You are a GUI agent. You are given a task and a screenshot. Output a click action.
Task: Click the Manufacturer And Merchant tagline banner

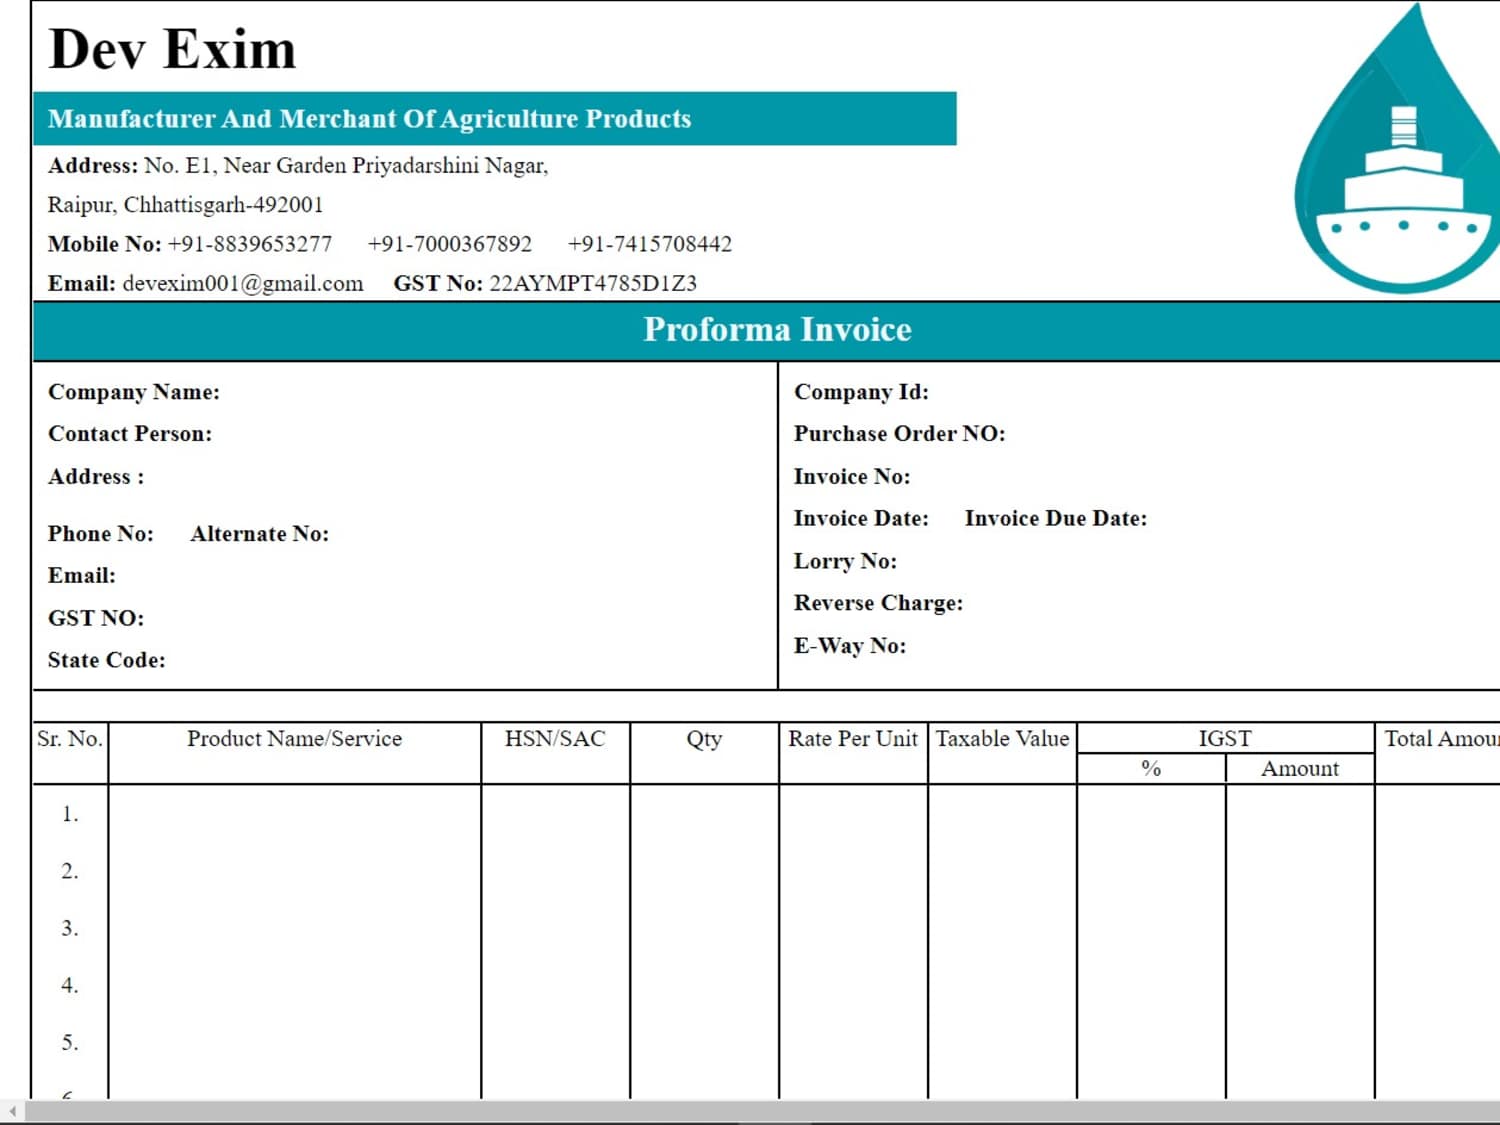tap(495, 119)
